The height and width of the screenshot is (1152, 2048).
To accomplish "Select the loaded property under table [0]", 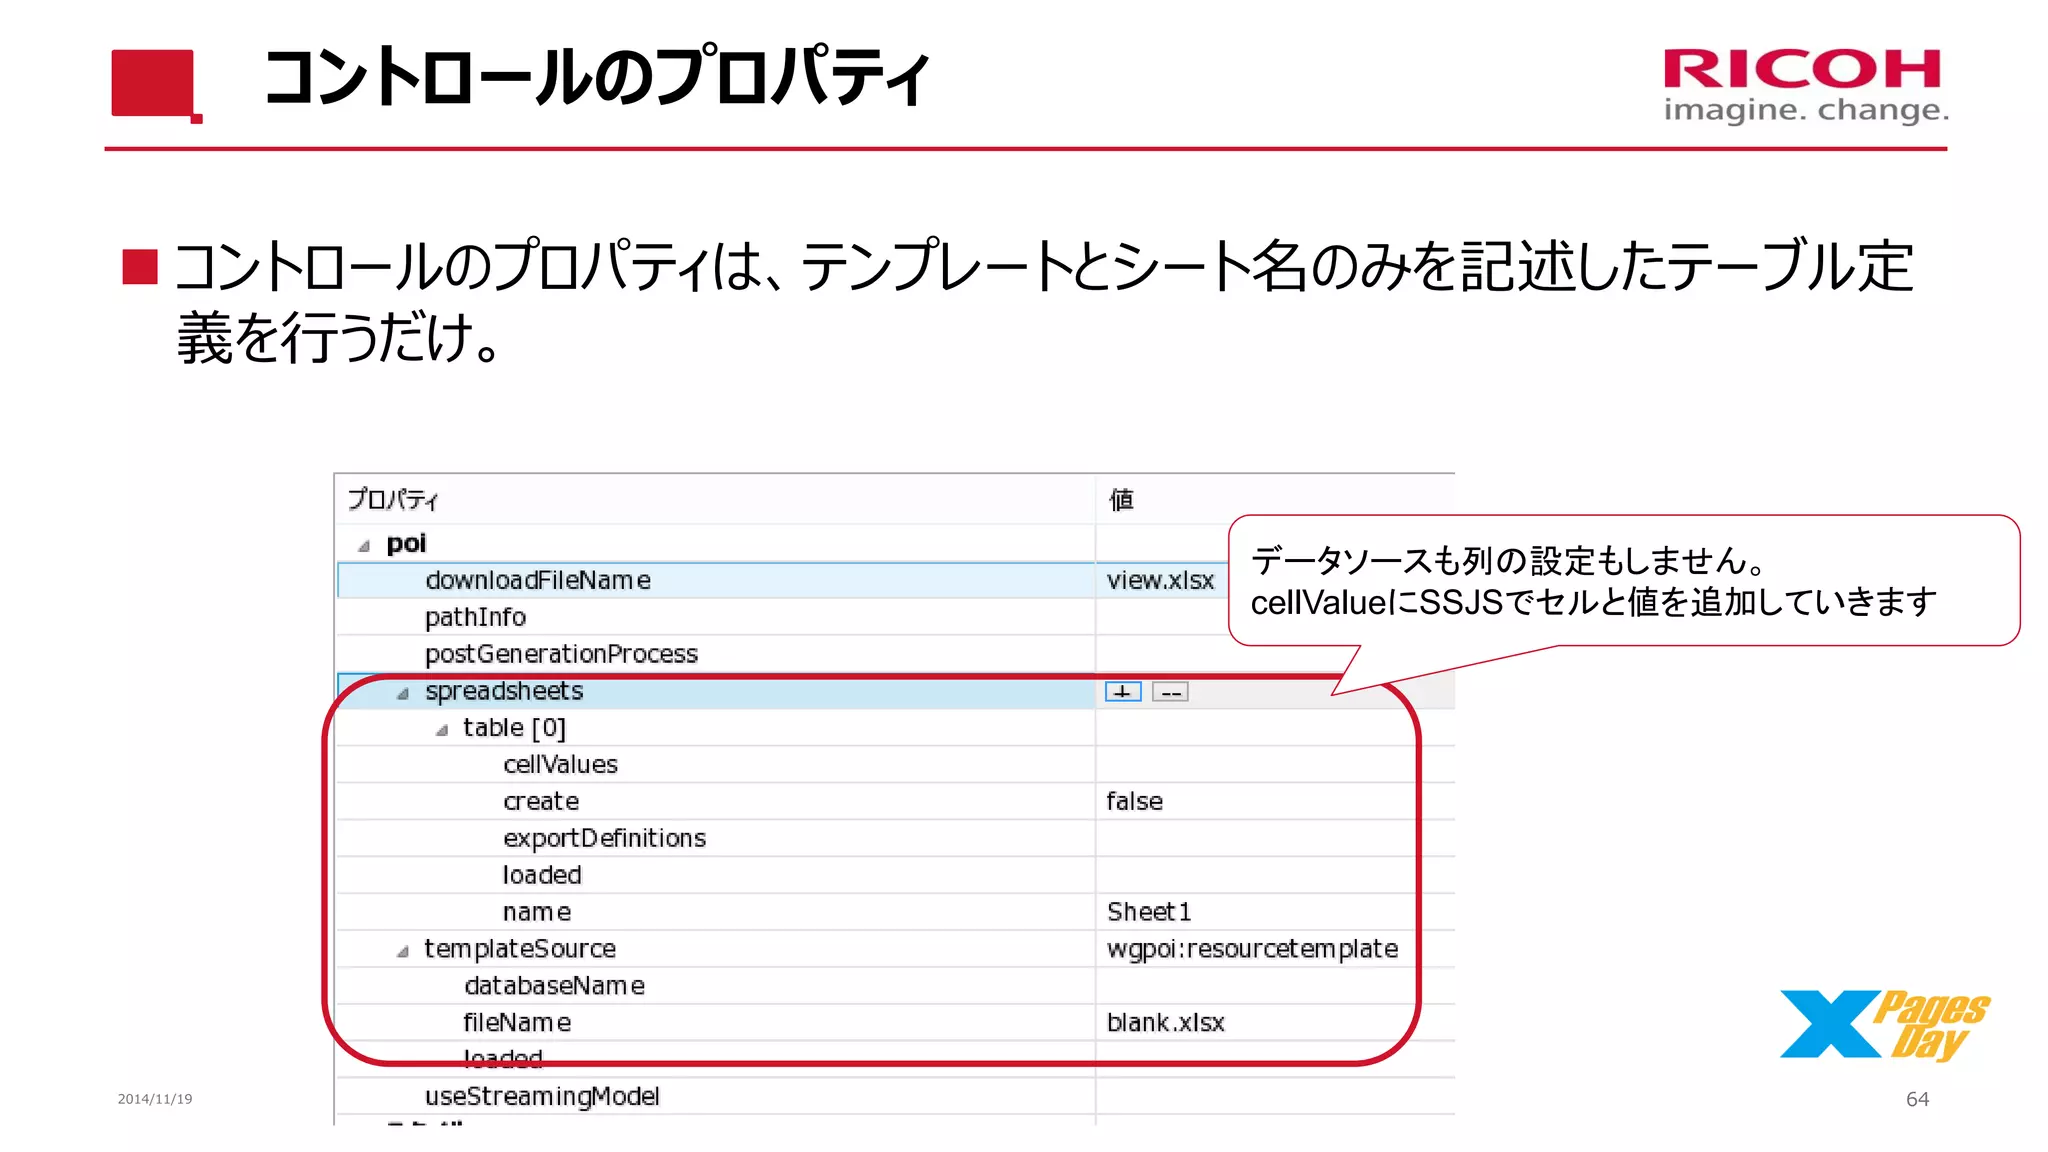I will pos(541,875).
